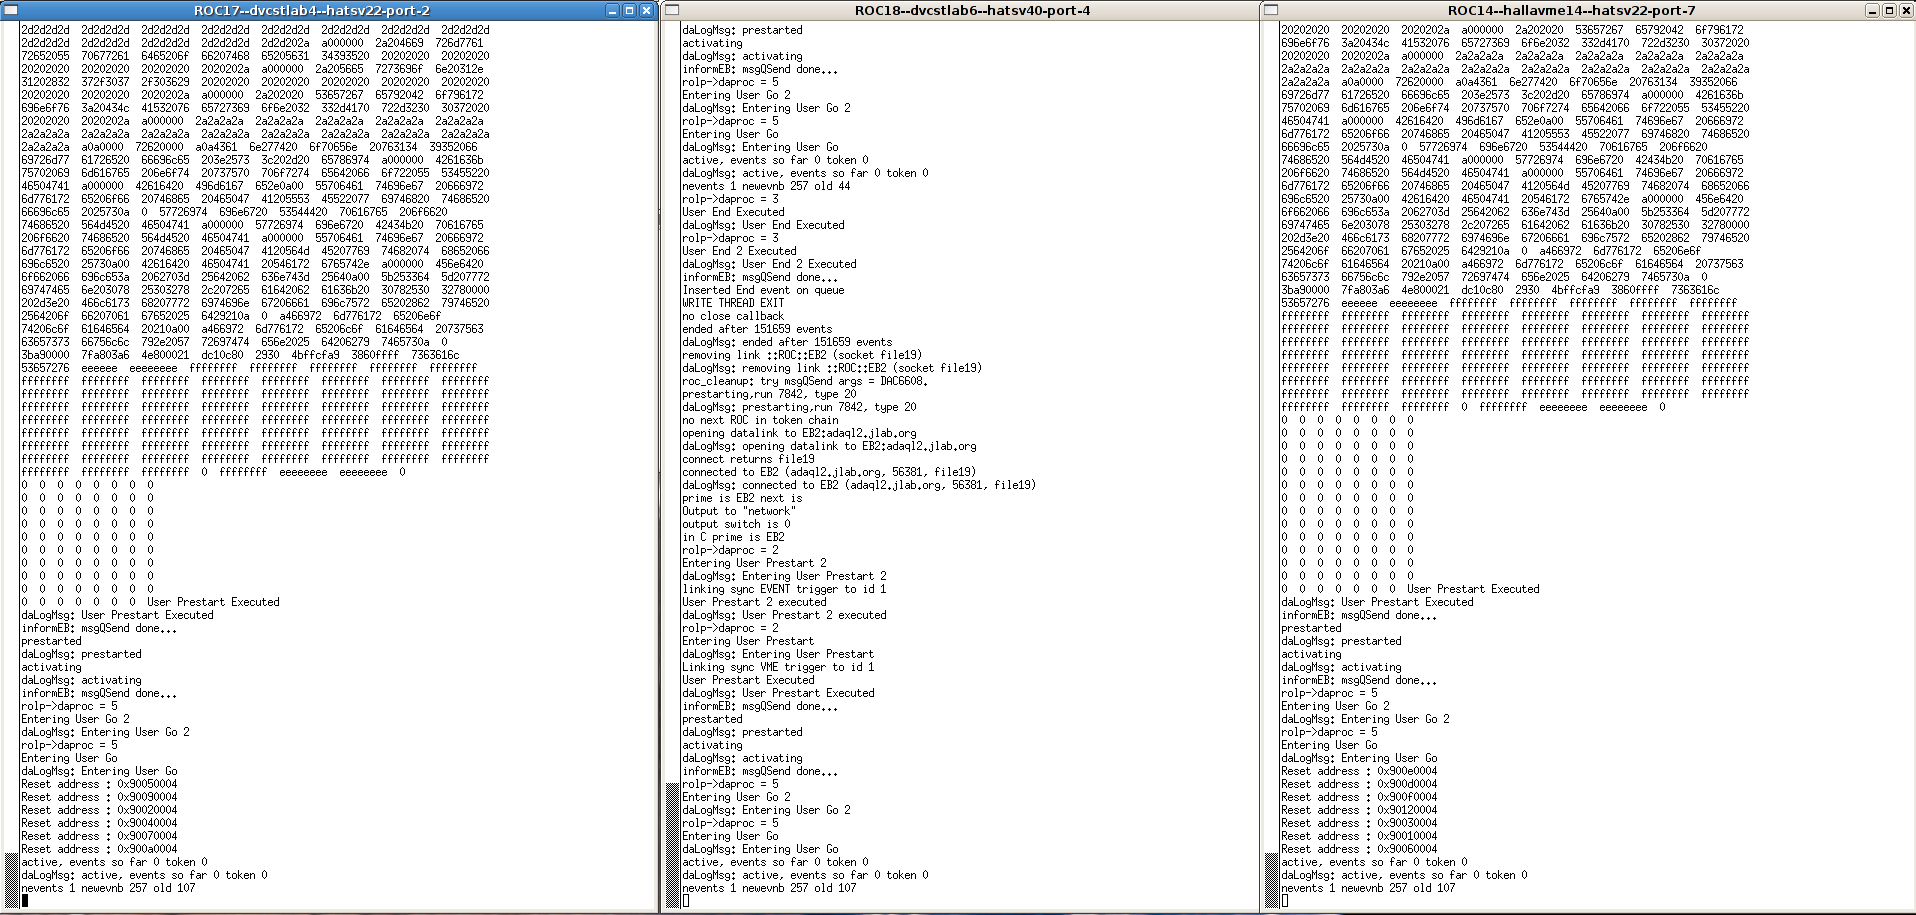Screen dimensions: 1916x915
Task: Click 'roc_cleanup: try msgQSend args' line
Action: 805,381
